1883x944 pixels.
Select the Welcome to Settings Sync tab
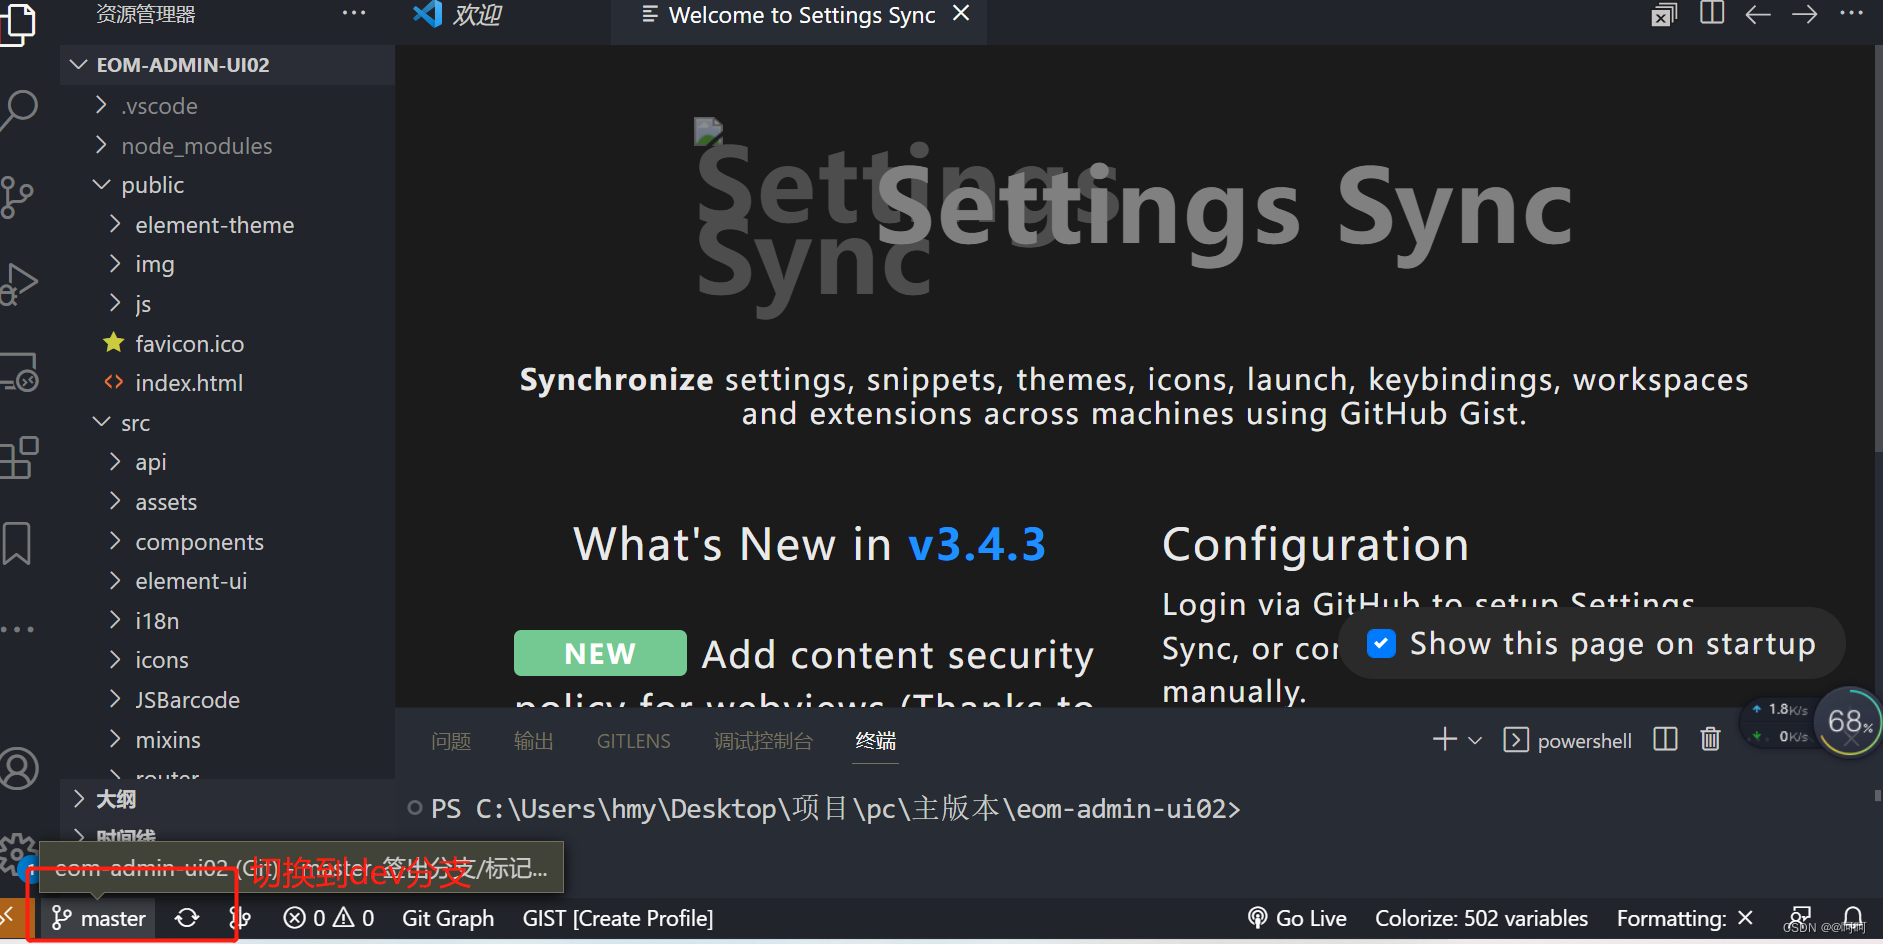pyautogui.click(x=799, y=15)
